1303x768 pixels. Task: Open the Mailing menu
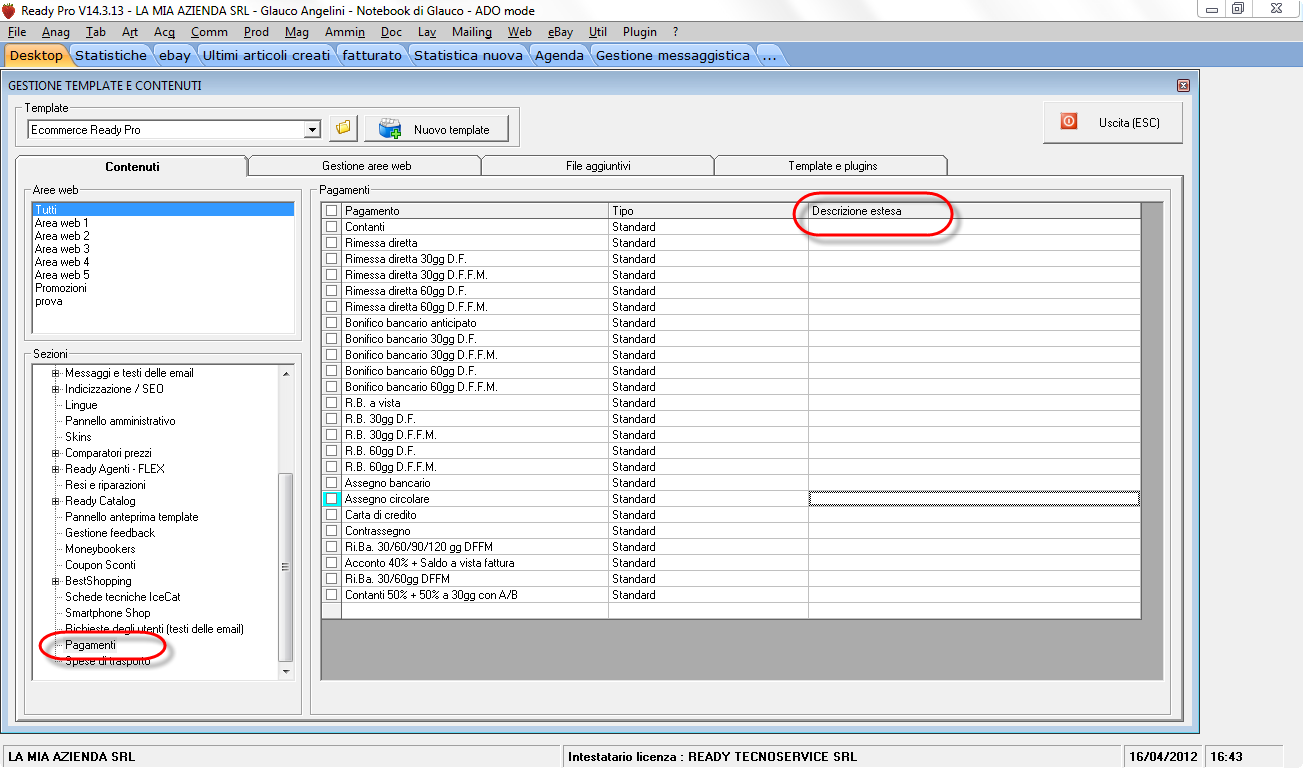click(x=471, y=32)
